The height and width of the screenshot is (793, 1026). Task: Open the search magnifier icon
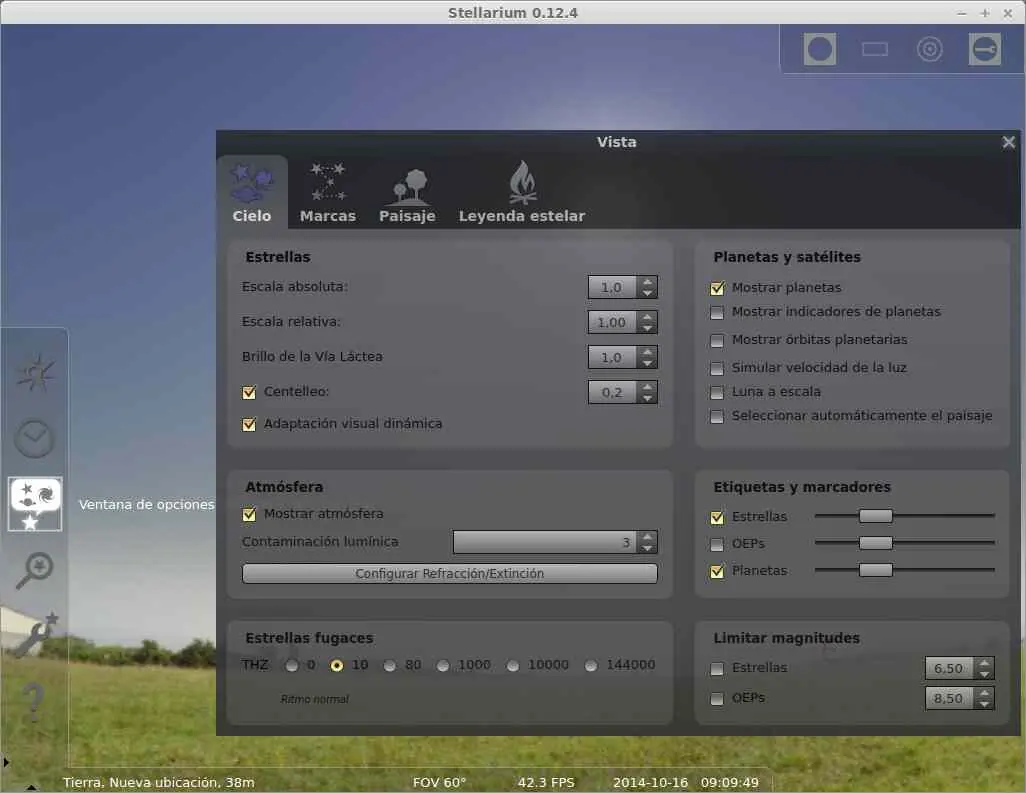click(x=35, y=570)
